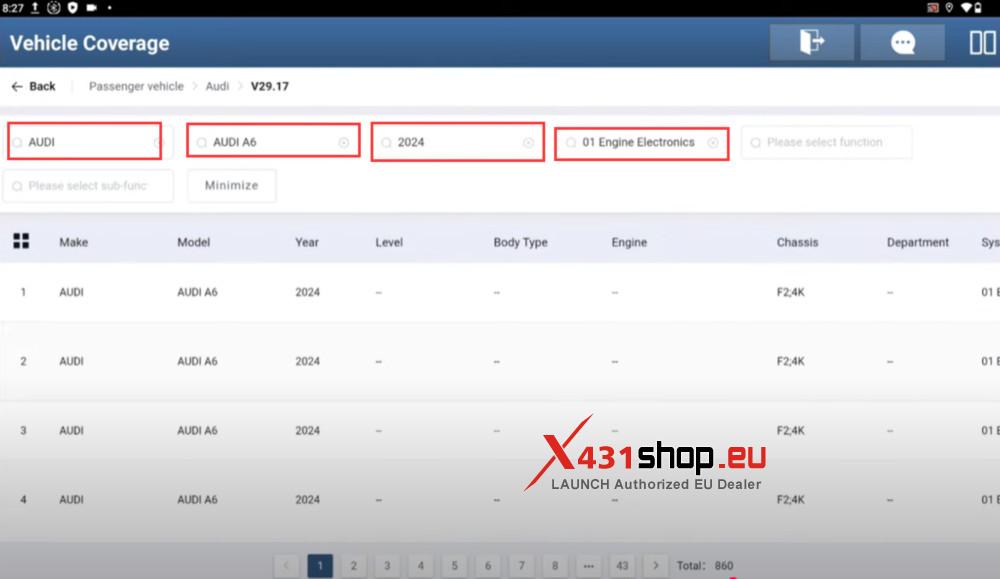
Task: Expand the ellipsis in pagination
Action: click(589, 564)
